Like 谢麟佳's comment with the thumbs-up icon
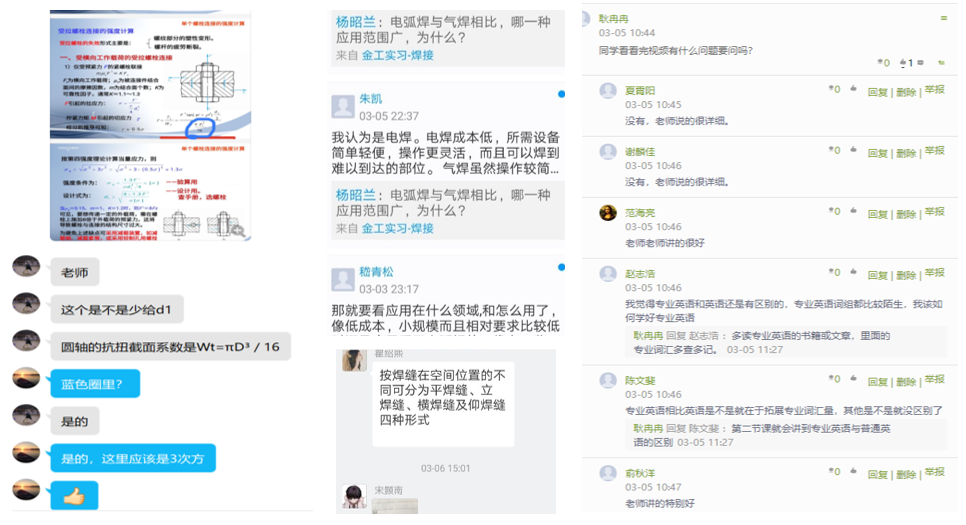The width and height of the screenshot is (966, 525). coord(852,152)
